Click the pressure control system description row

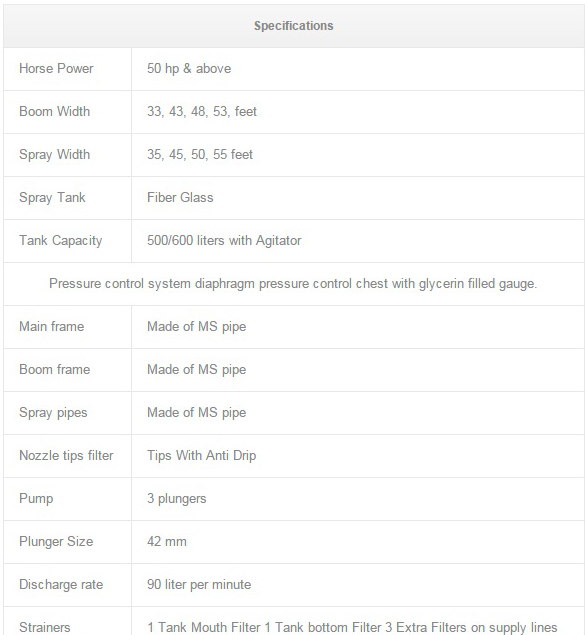coord(294,284)
